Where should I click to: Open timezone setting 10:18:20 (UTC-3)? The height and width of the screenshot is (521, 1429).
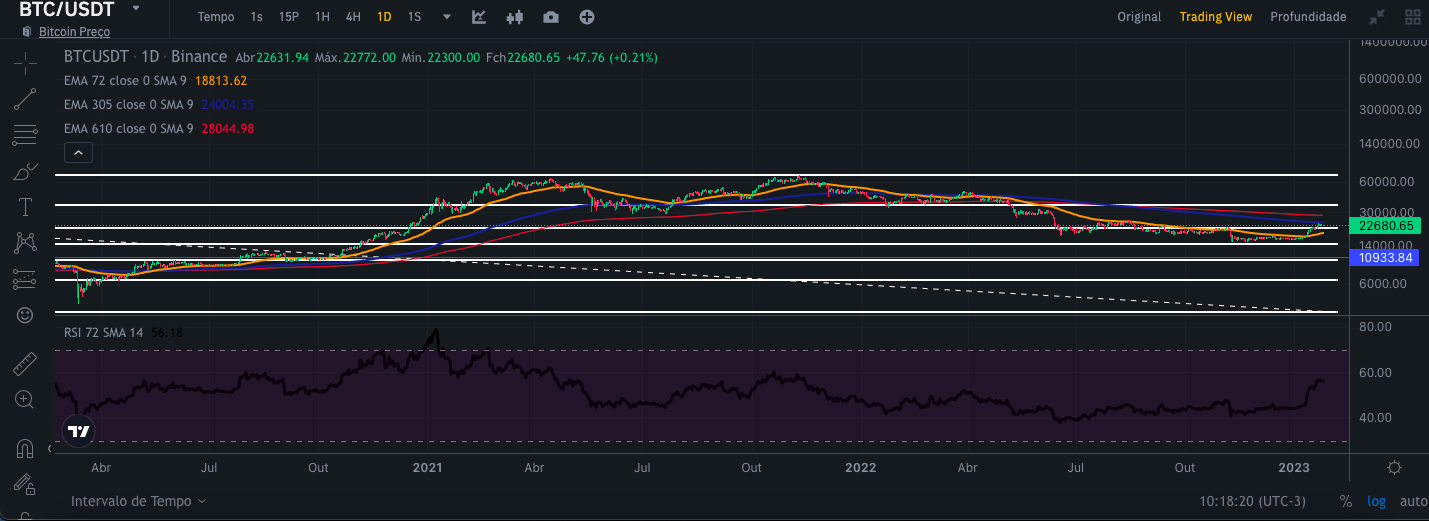tap(1253, 501)
